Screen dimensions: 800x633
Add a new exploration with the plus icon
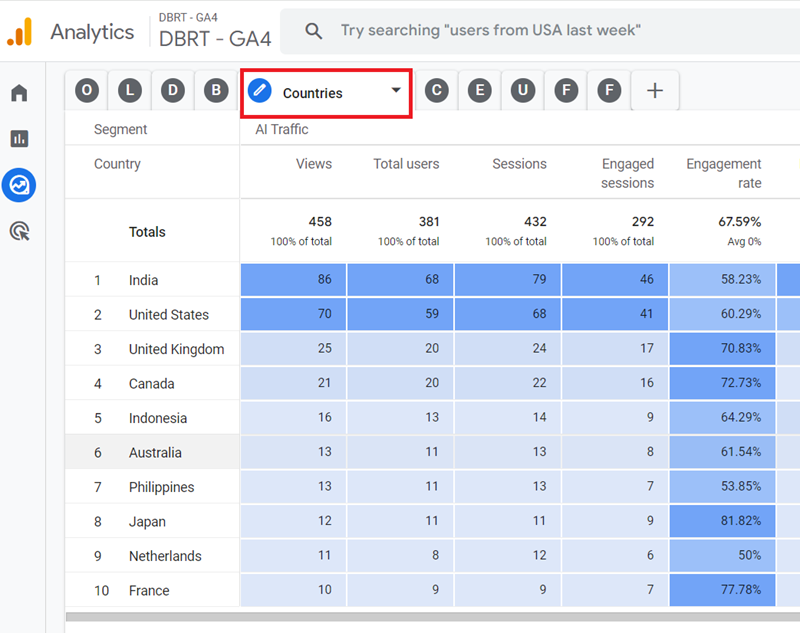655,90
